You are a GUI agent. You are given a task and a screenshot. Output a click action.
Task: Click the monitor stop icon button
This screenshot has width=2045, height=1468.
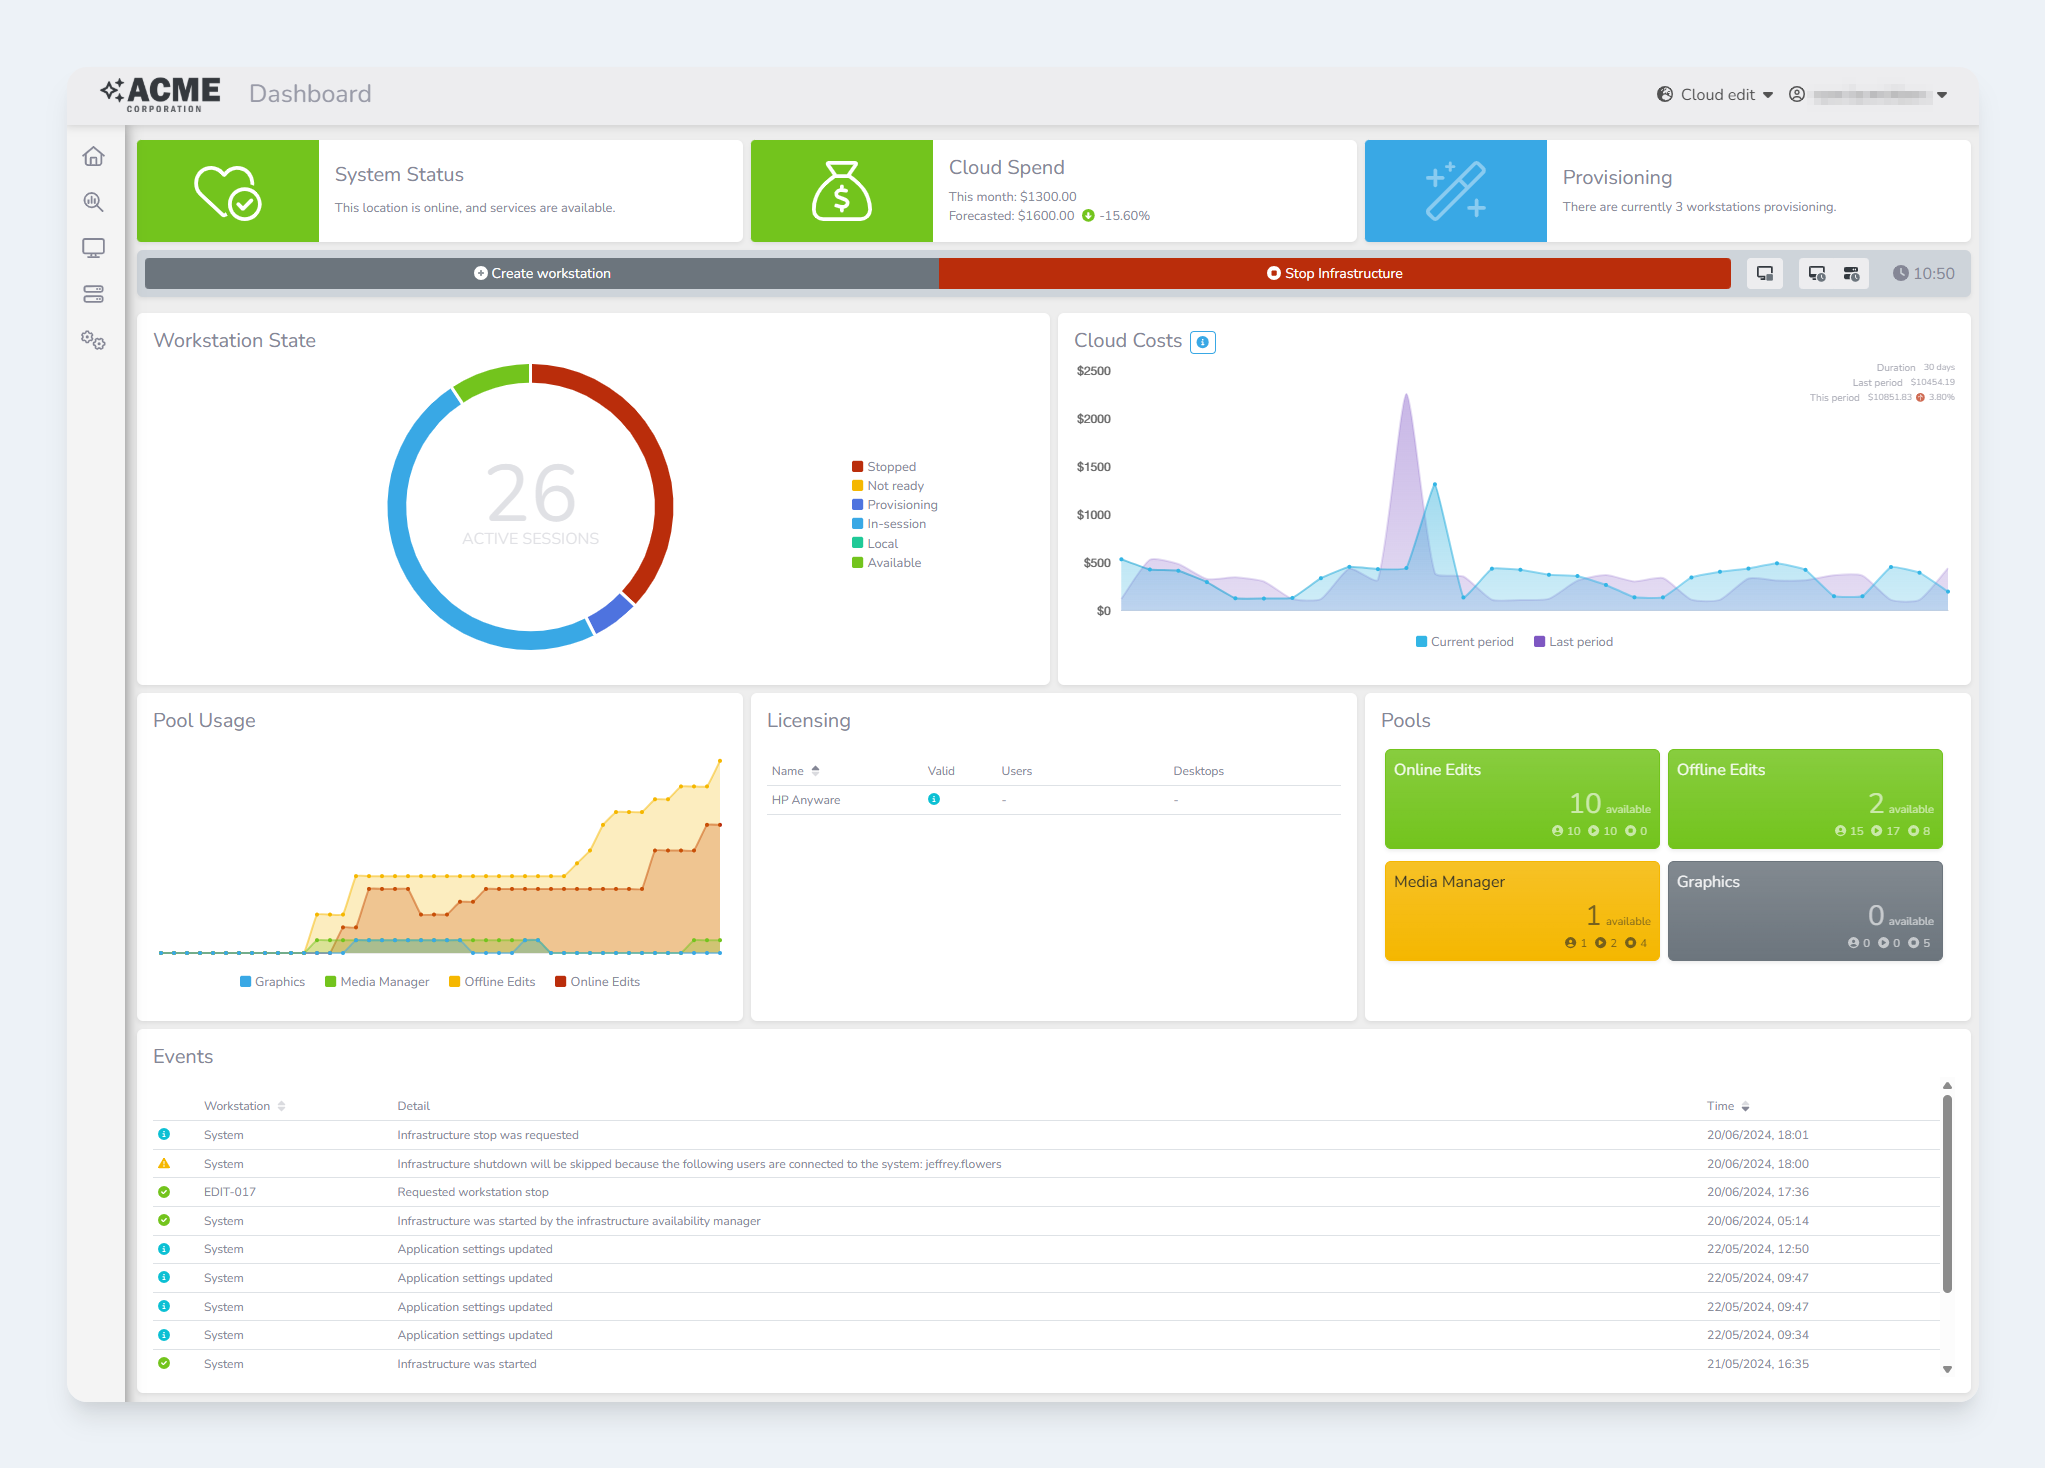coord(1764,274)
